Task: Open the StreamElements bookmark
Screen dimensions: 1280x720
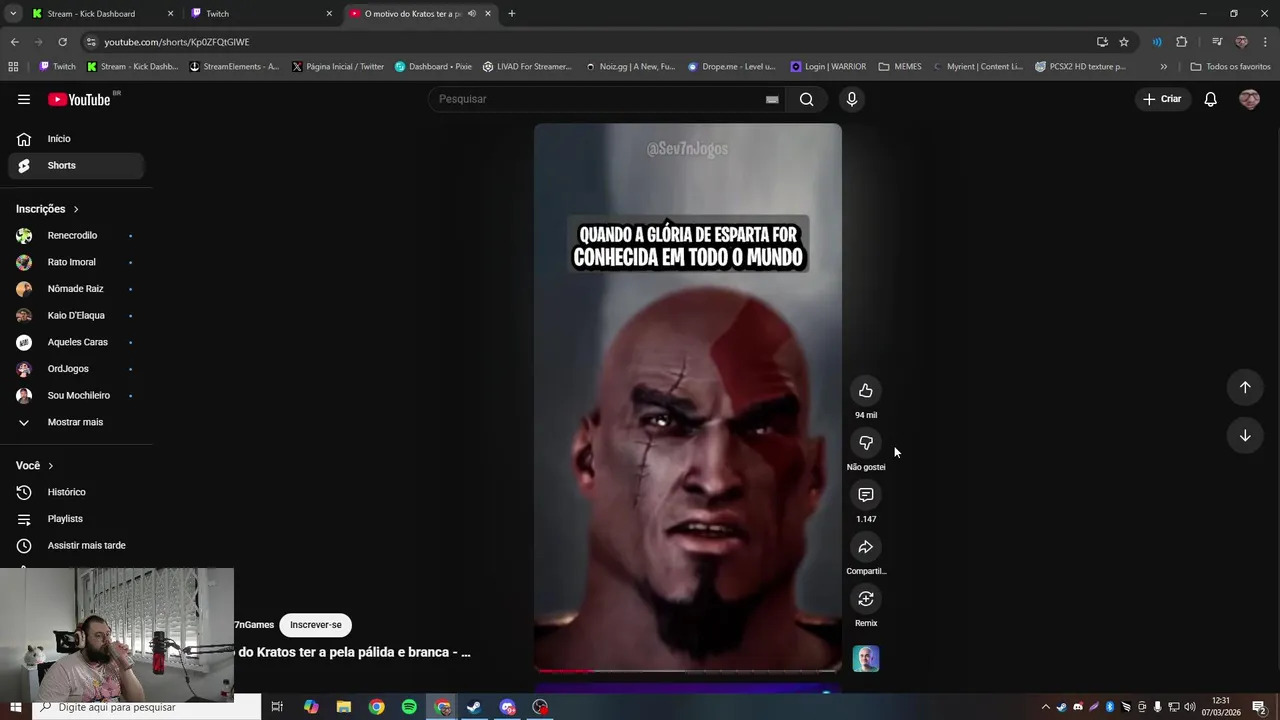Action: 234,67
